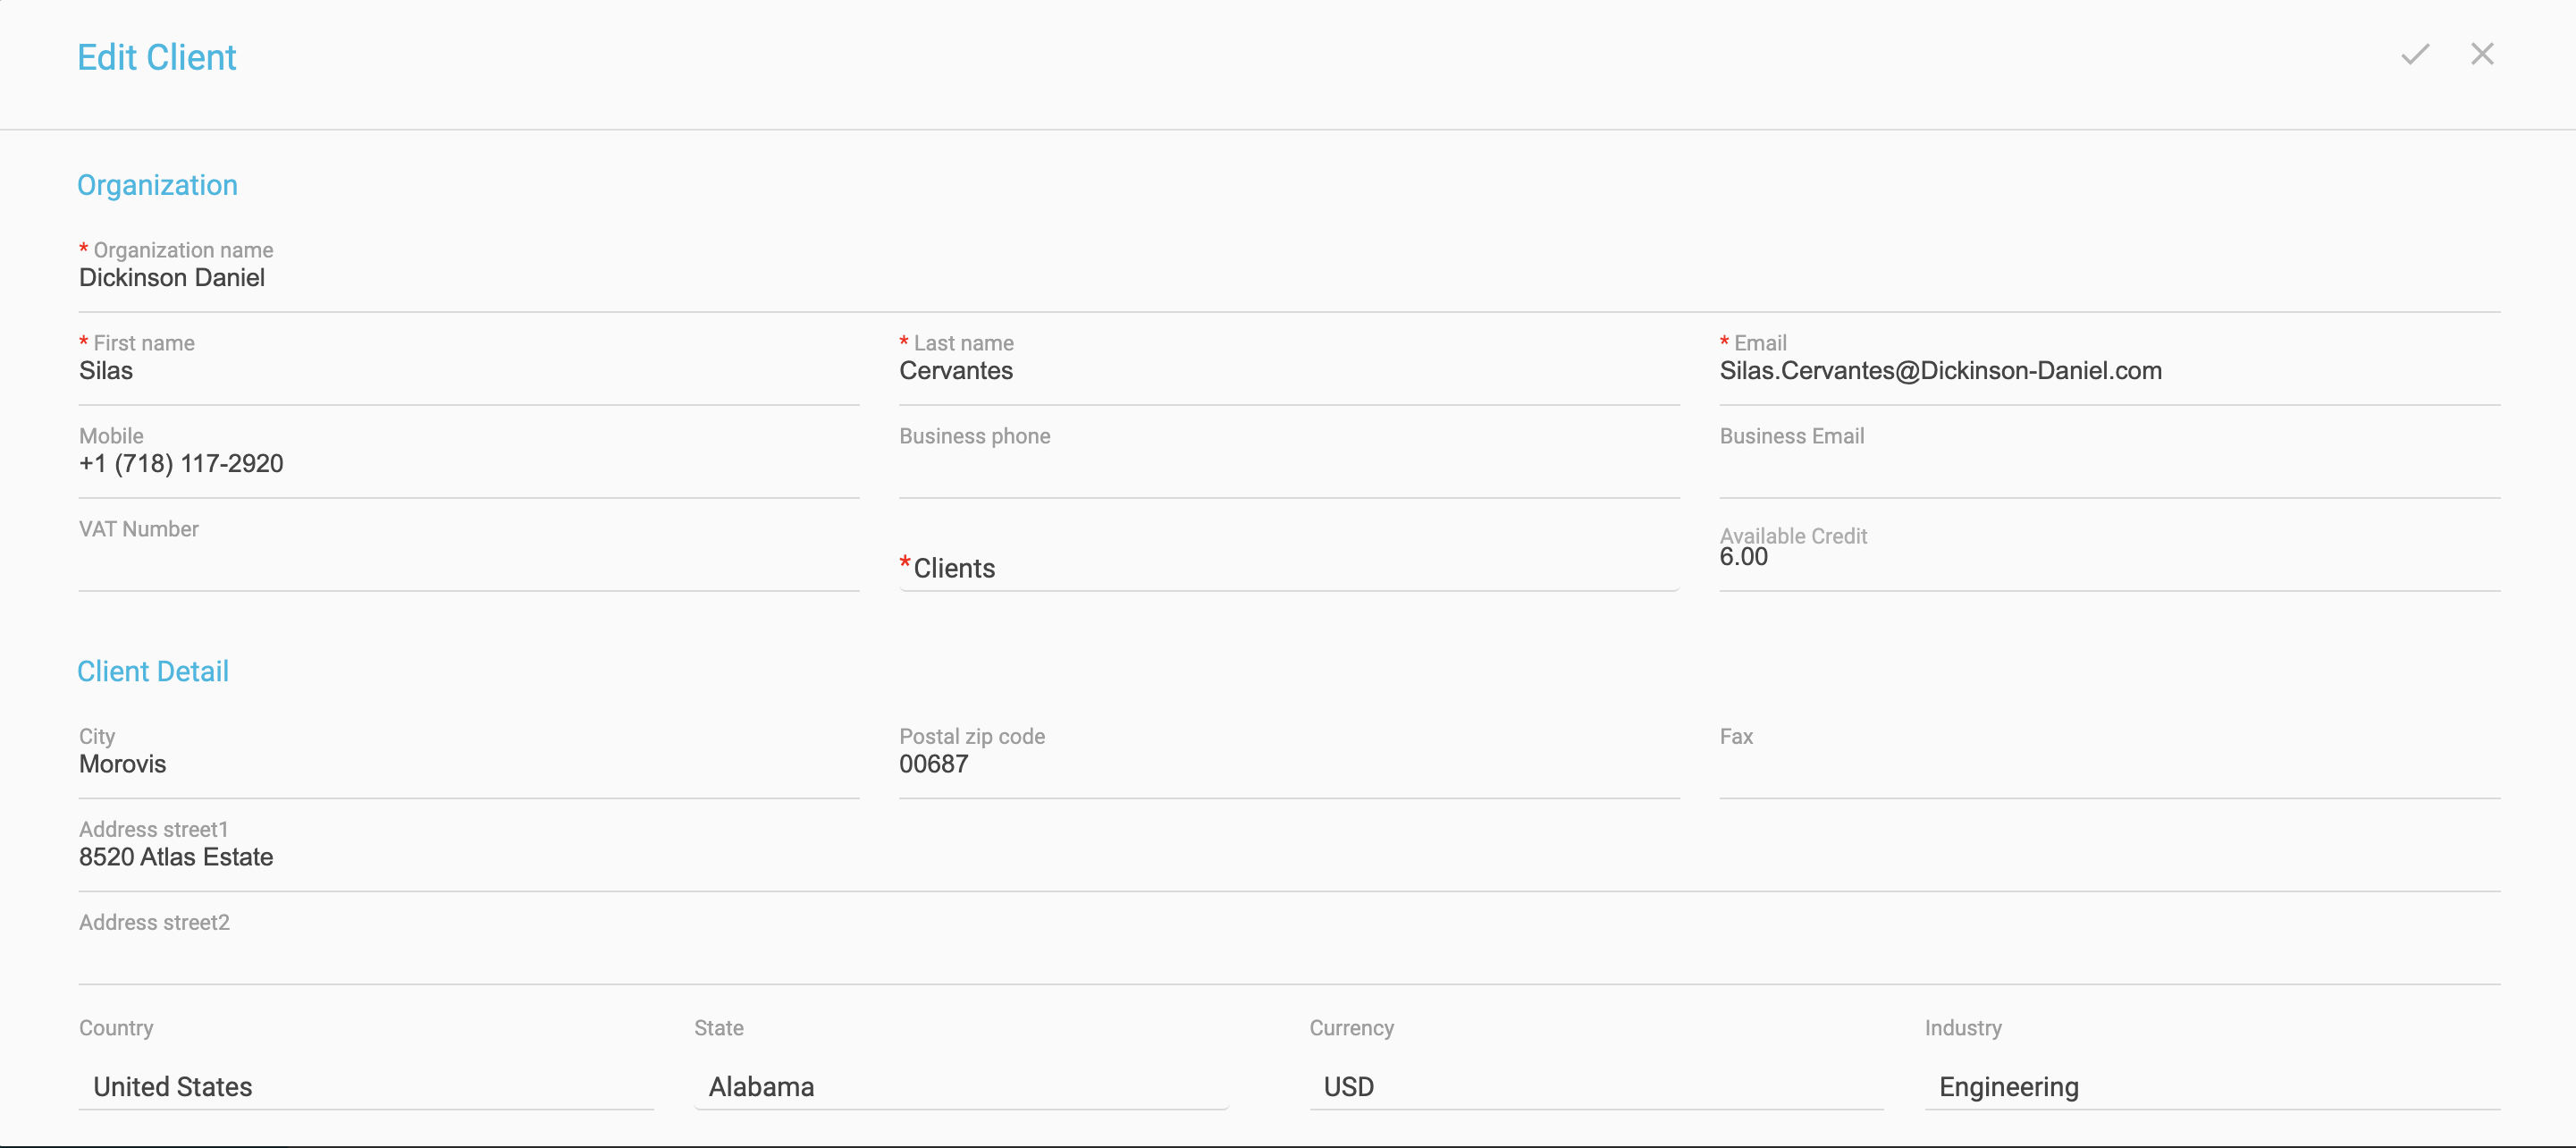Change the Currency dropdown from USD
This screenshot has width=2576, height=1148.
[x=1596, y=1086]
